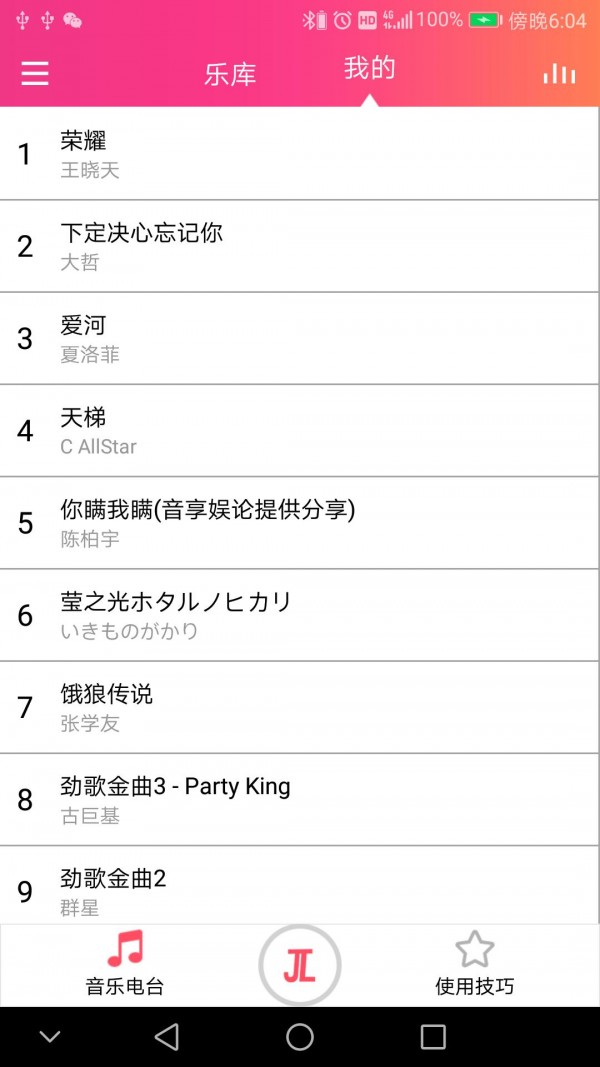The width and height of the screenshot is (600, 1067).
Task: Play 萤之光ホタルノヒカリ track
Action: click(x=300, y=614)
